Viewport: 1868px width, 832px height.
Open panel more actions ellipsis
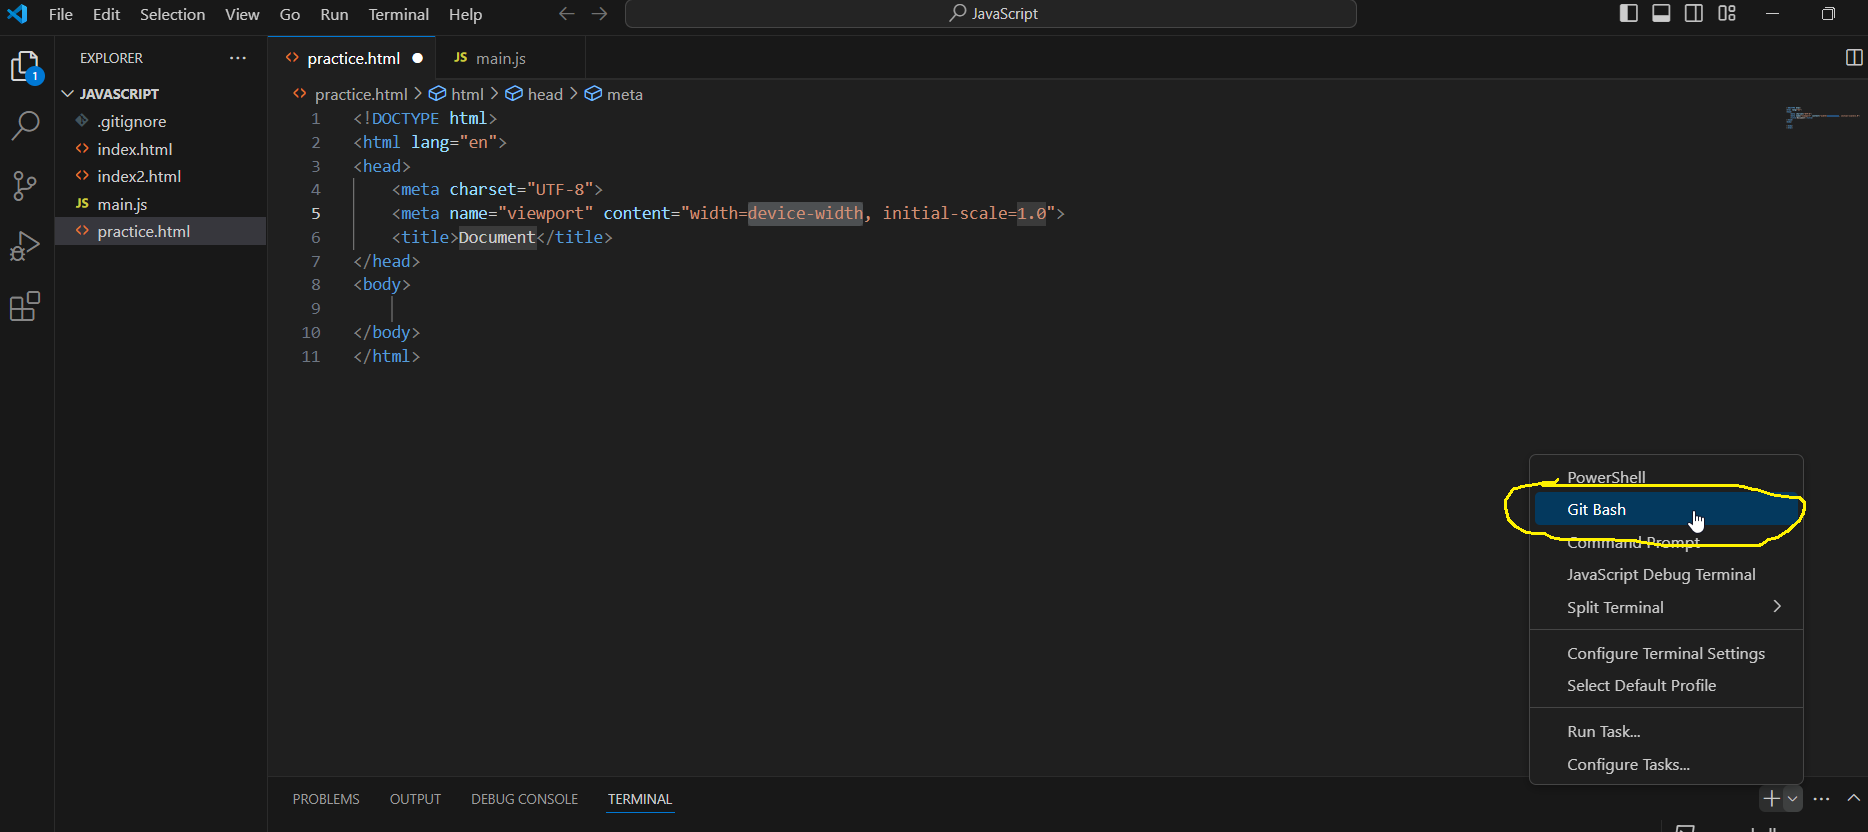pyautogui.click(x=1822, y=799)
